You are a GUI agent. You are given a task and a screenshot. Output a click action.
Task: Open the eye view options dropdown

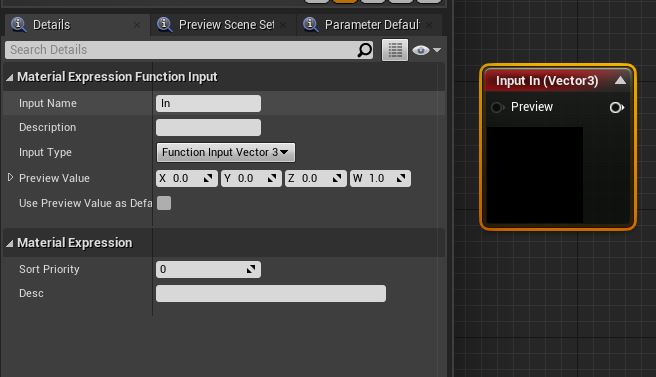pos(426,50)
